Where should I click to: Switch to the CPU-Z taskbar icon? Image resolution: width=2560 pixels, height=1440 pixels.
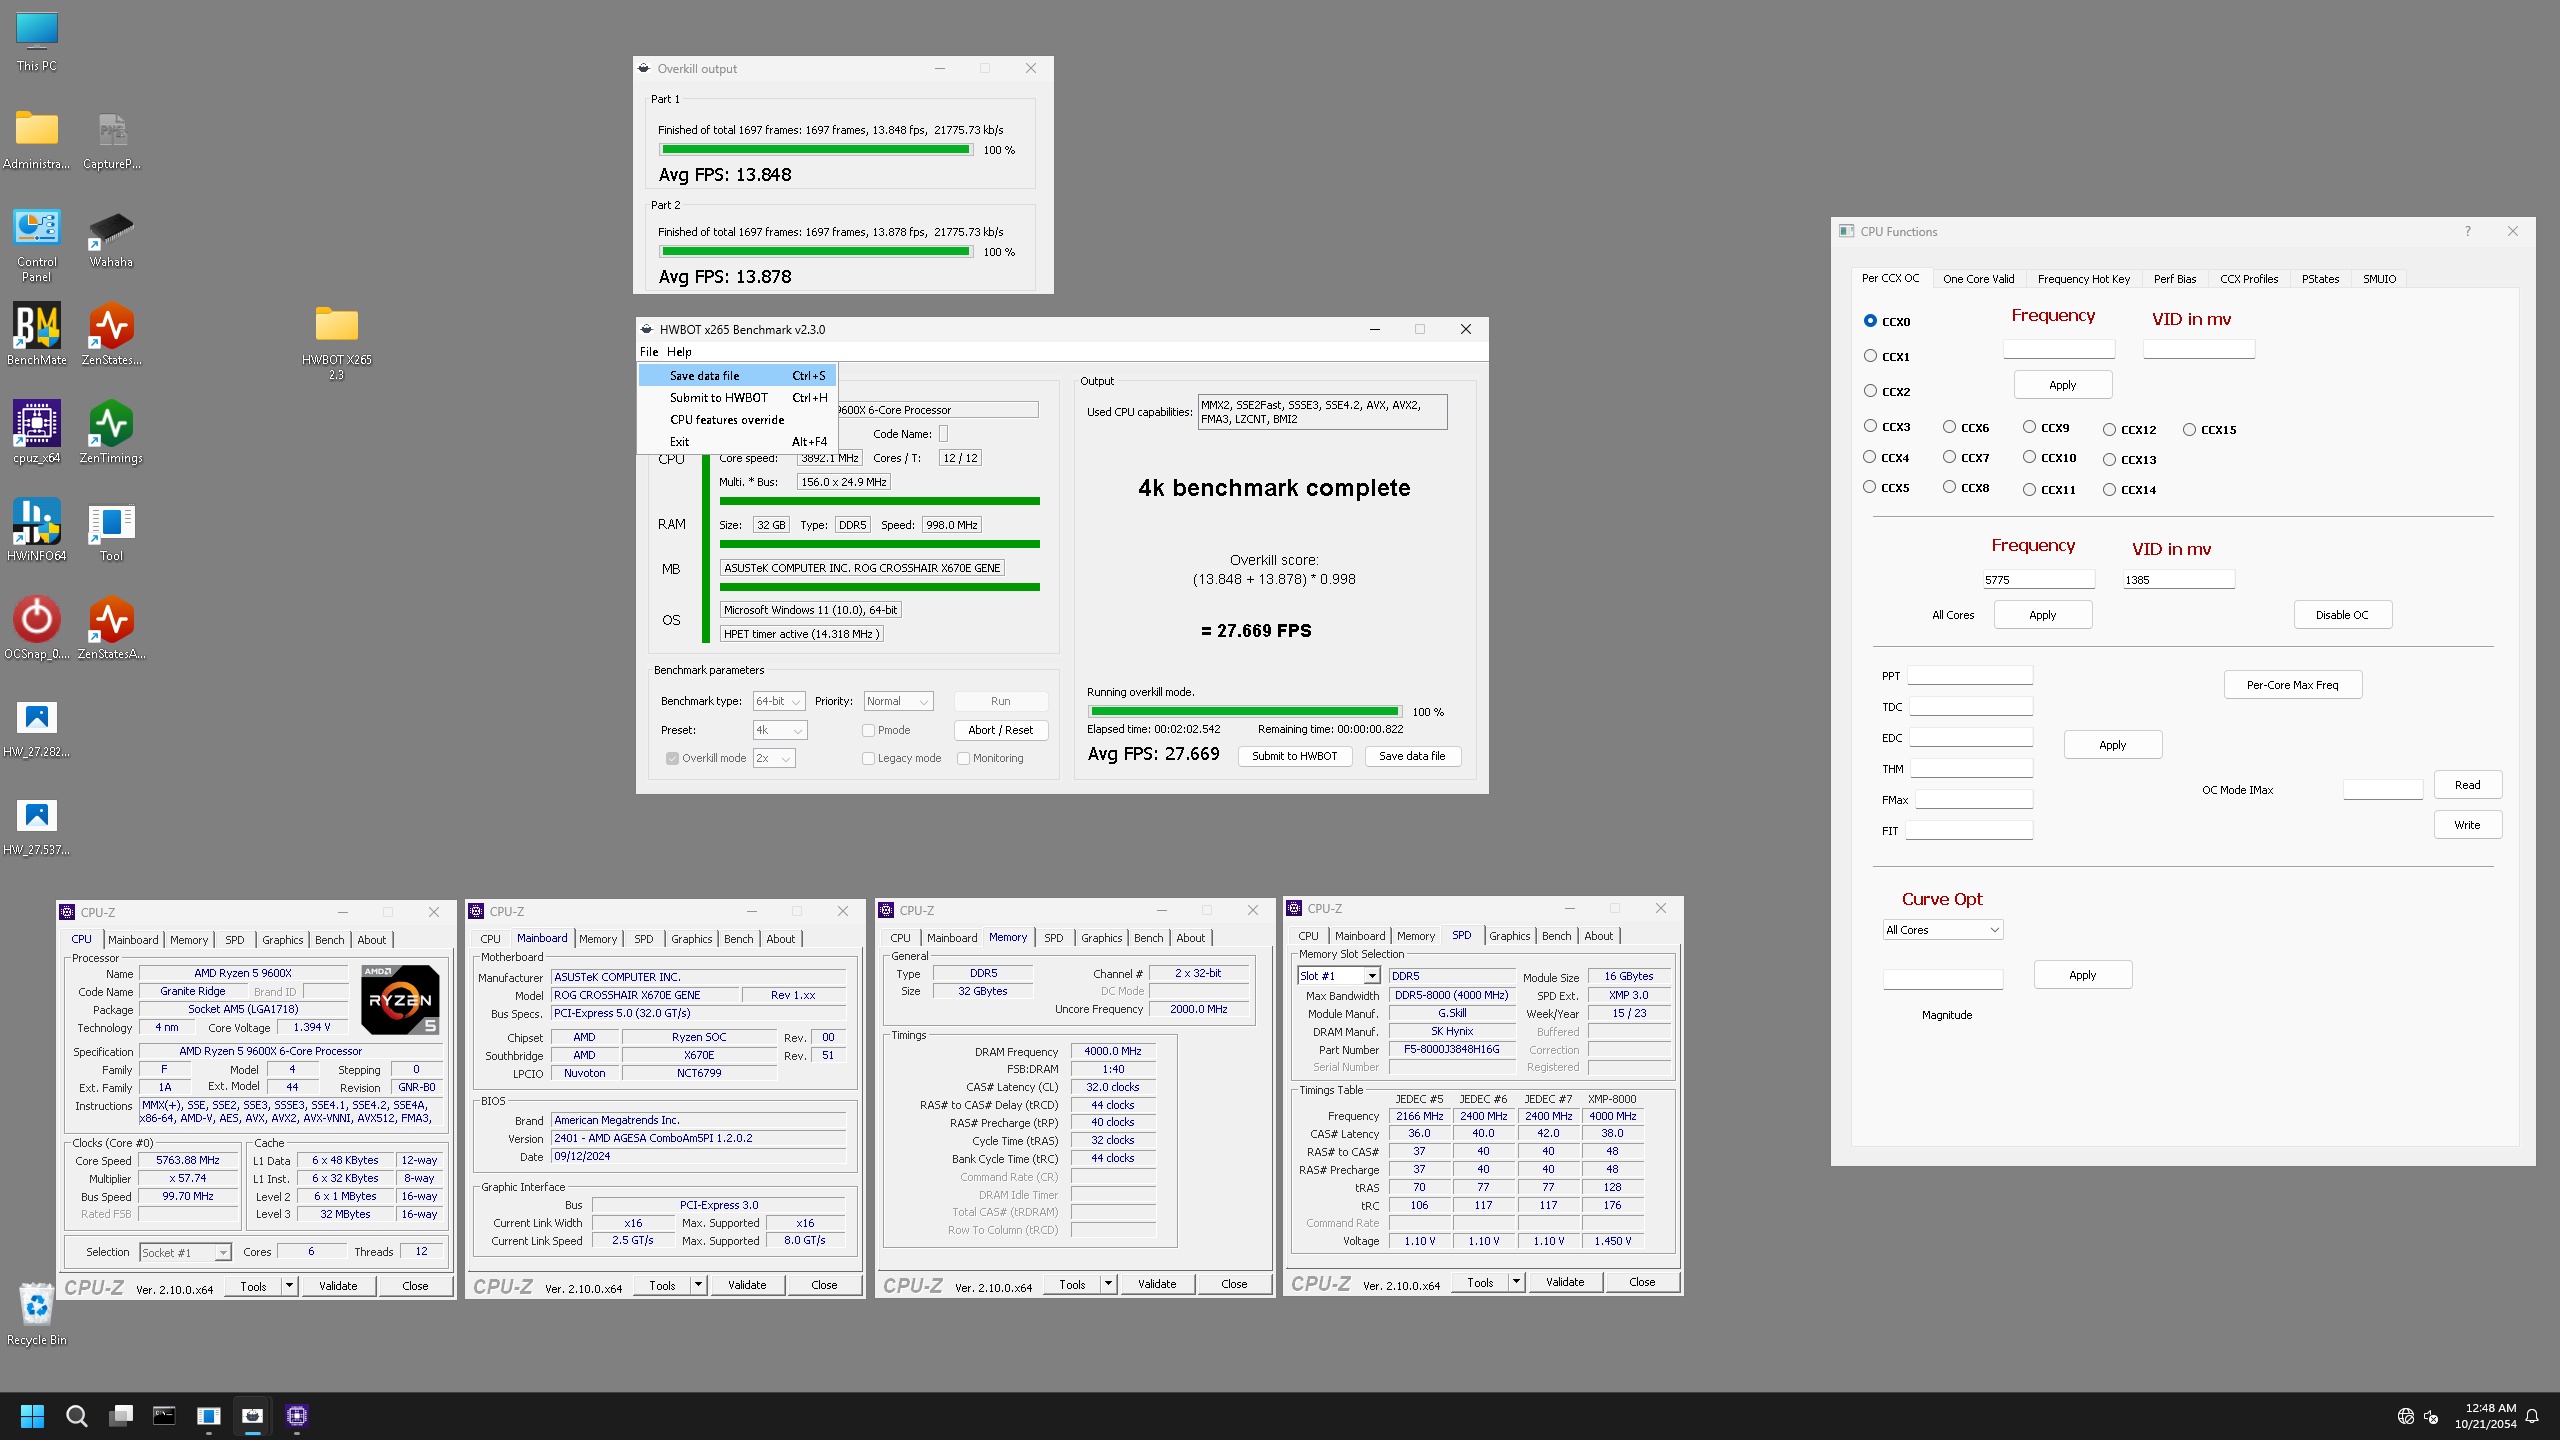[297, 1416]
